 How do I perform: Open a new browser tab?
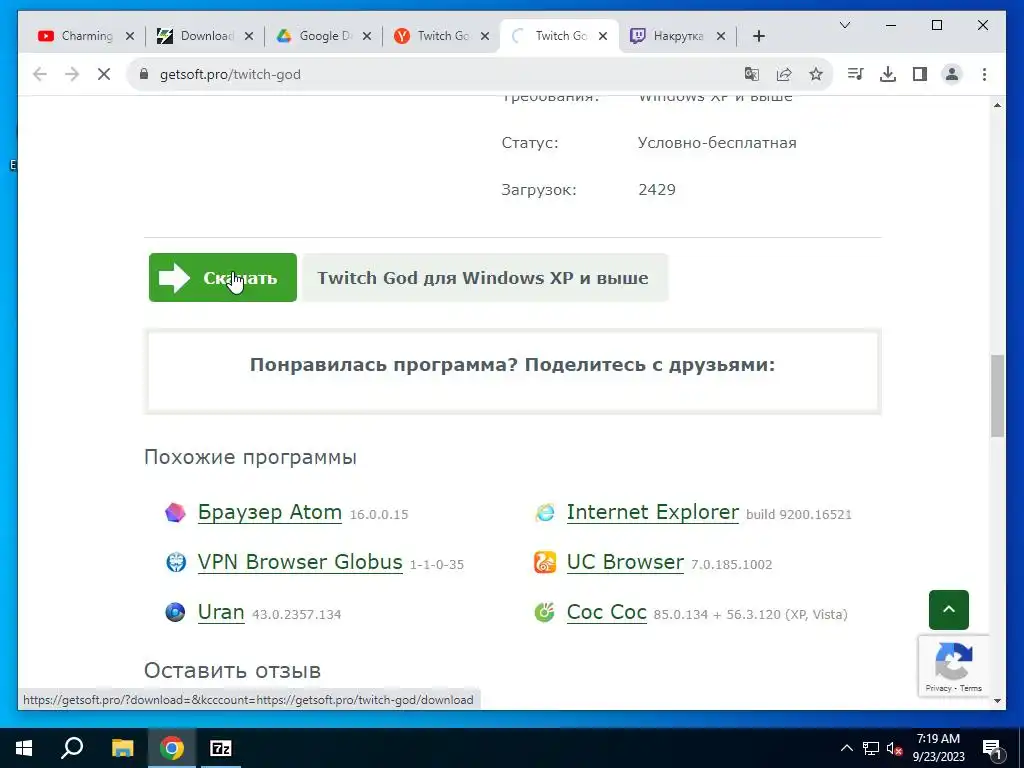(x=759, y=36)
